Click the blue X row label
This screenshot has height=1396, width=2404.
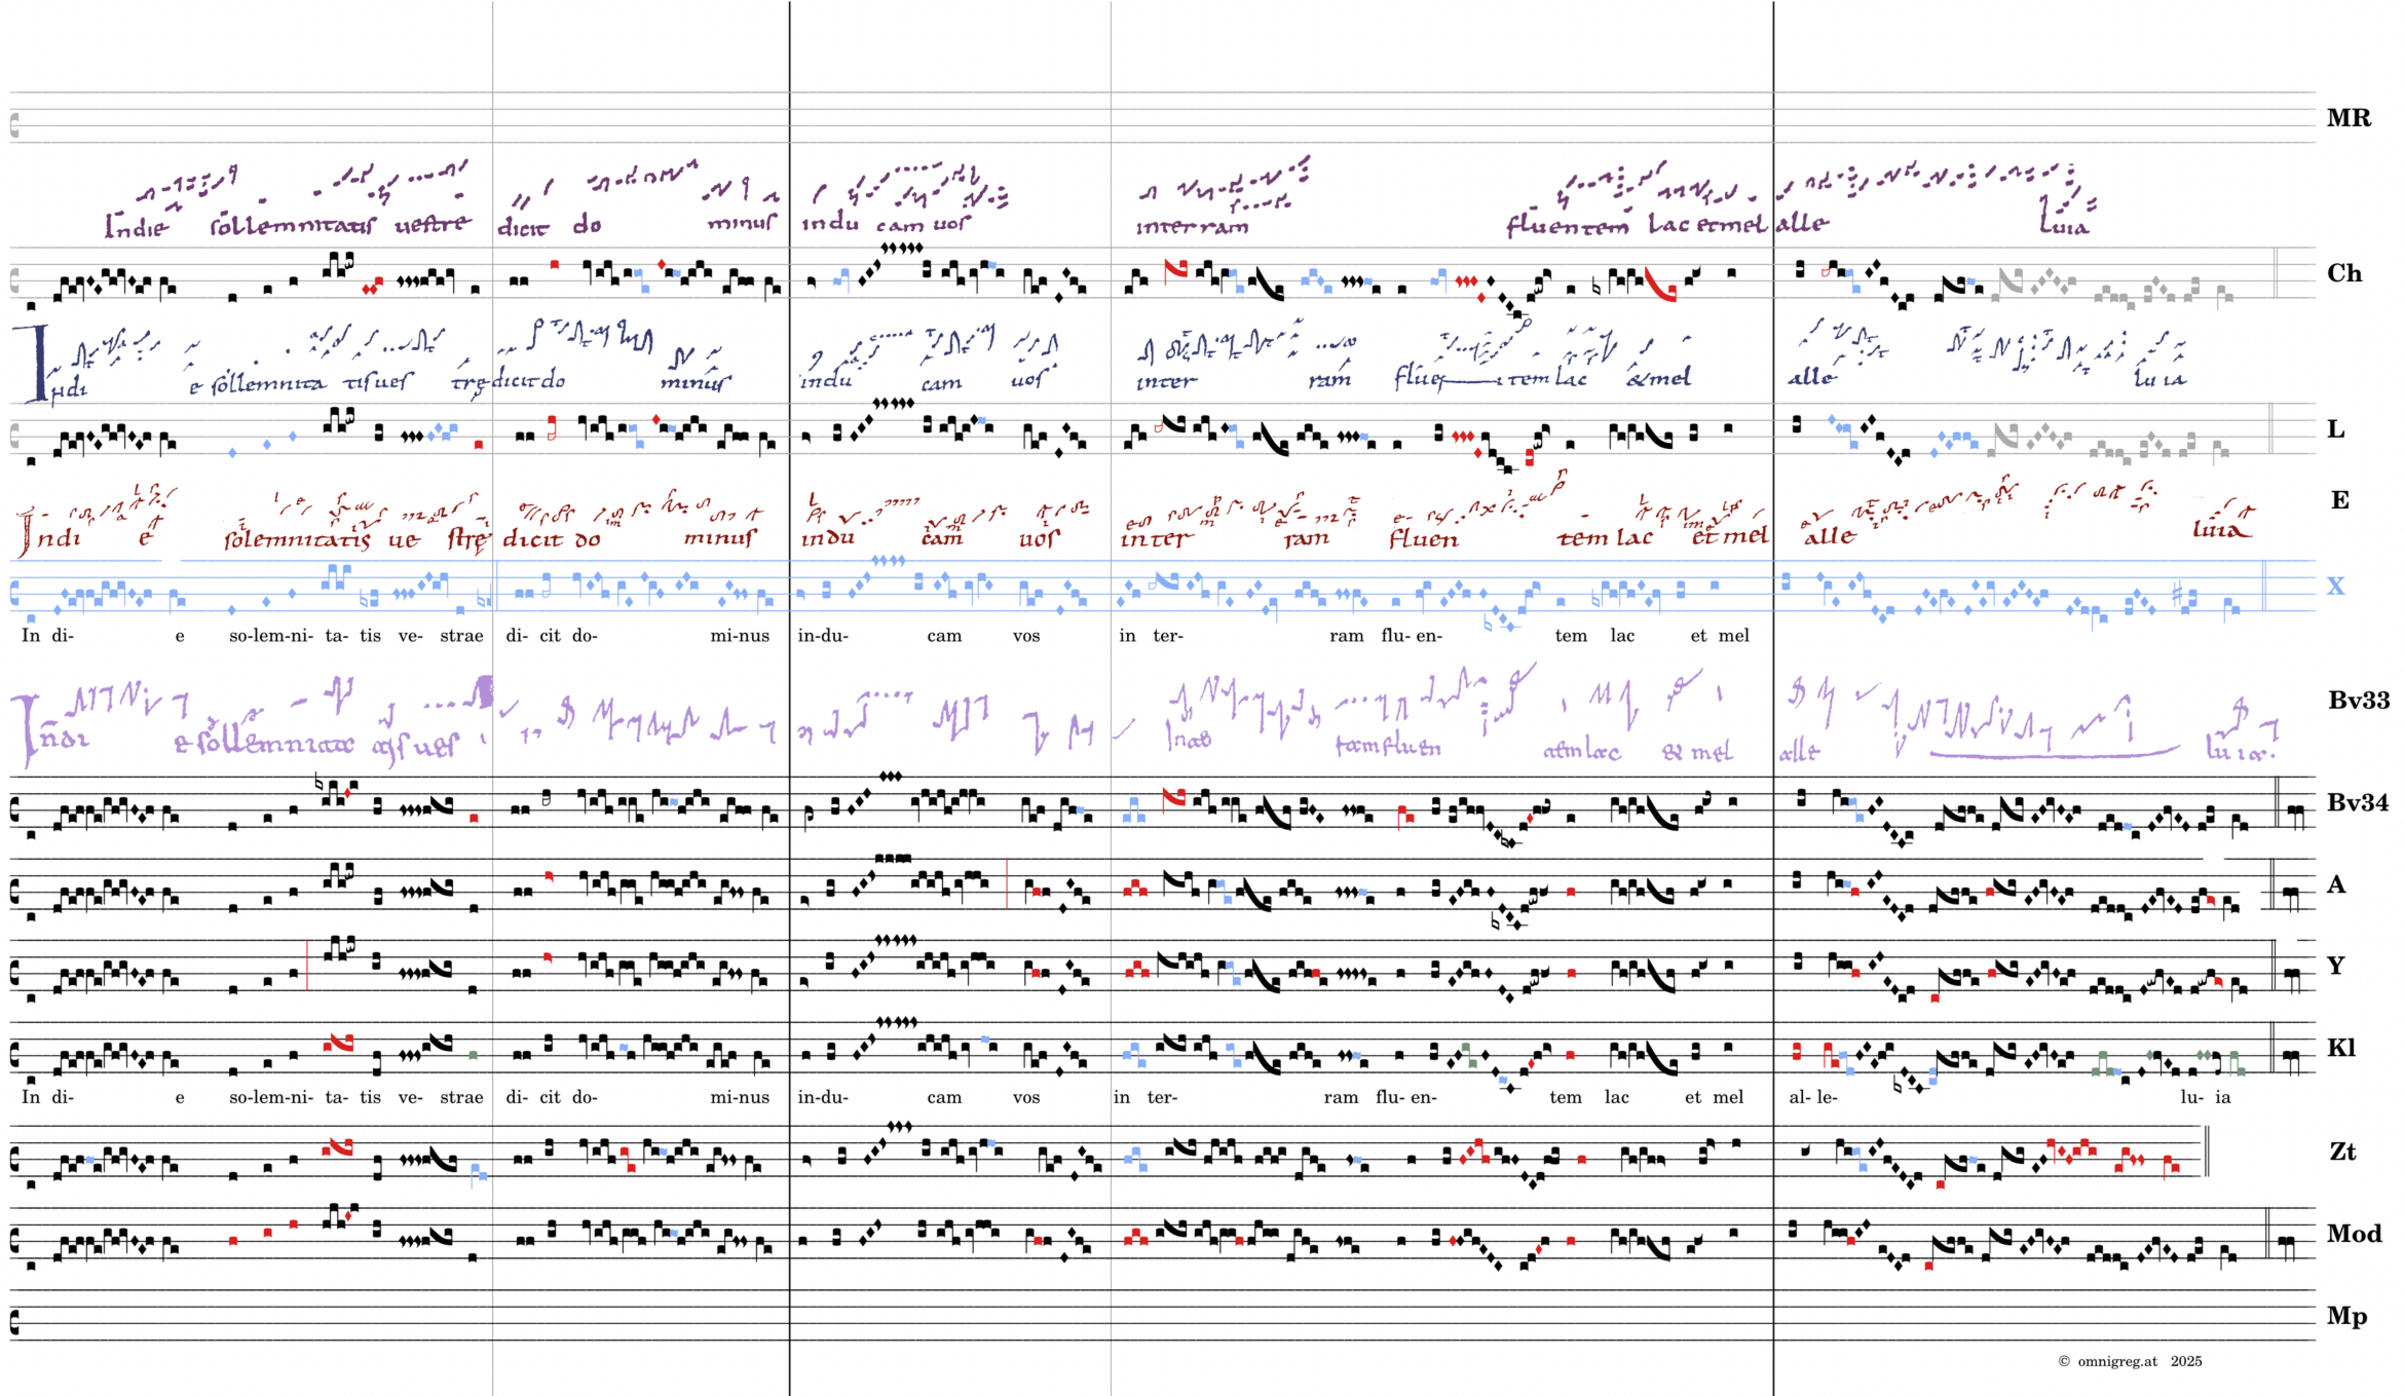coord(2335,586)
